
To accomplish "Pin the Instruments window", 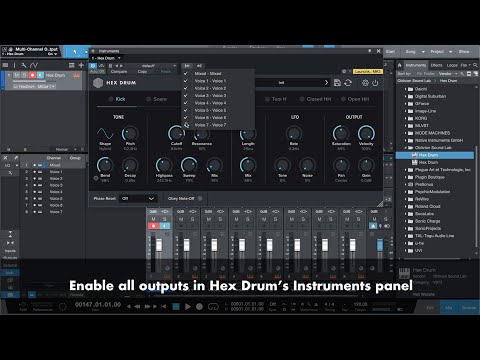I will (x=369, y=51).
